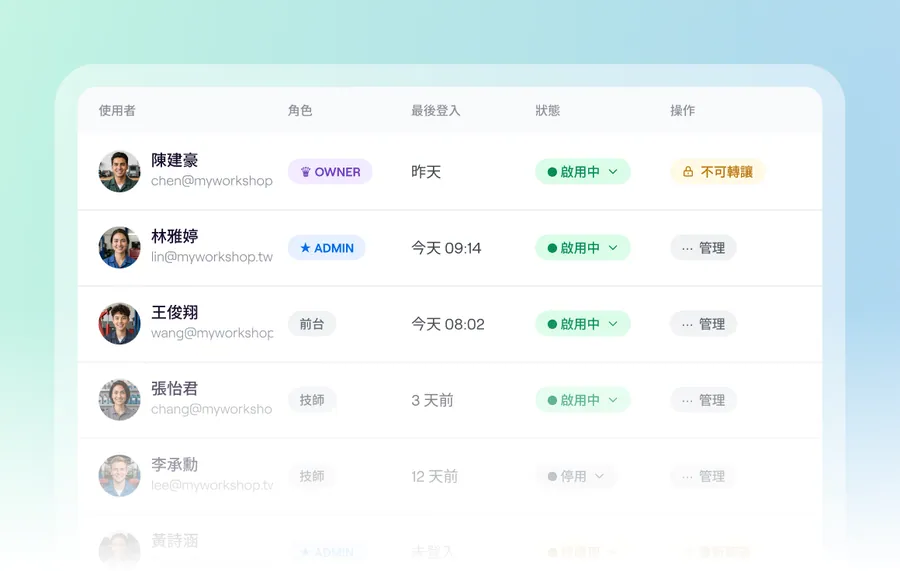
Task: Click the green status dot for 王俊翔
Action: [x=552, y=324]
